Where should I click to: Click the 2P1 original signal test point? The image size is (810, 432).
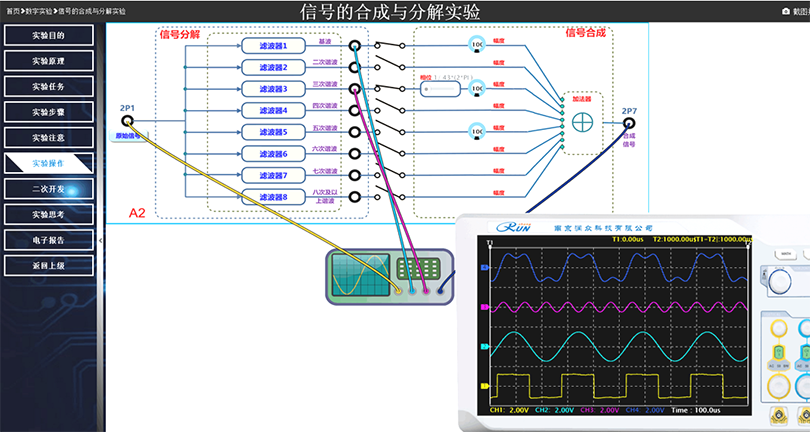127,122
